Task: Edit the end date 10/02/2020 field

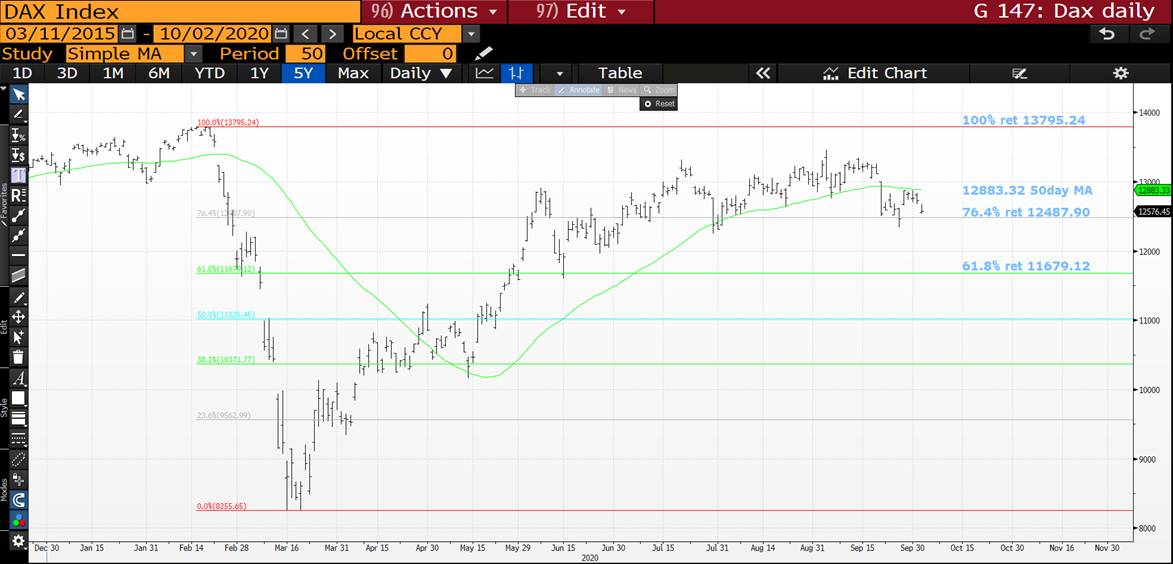Action: tap(213, 34)
